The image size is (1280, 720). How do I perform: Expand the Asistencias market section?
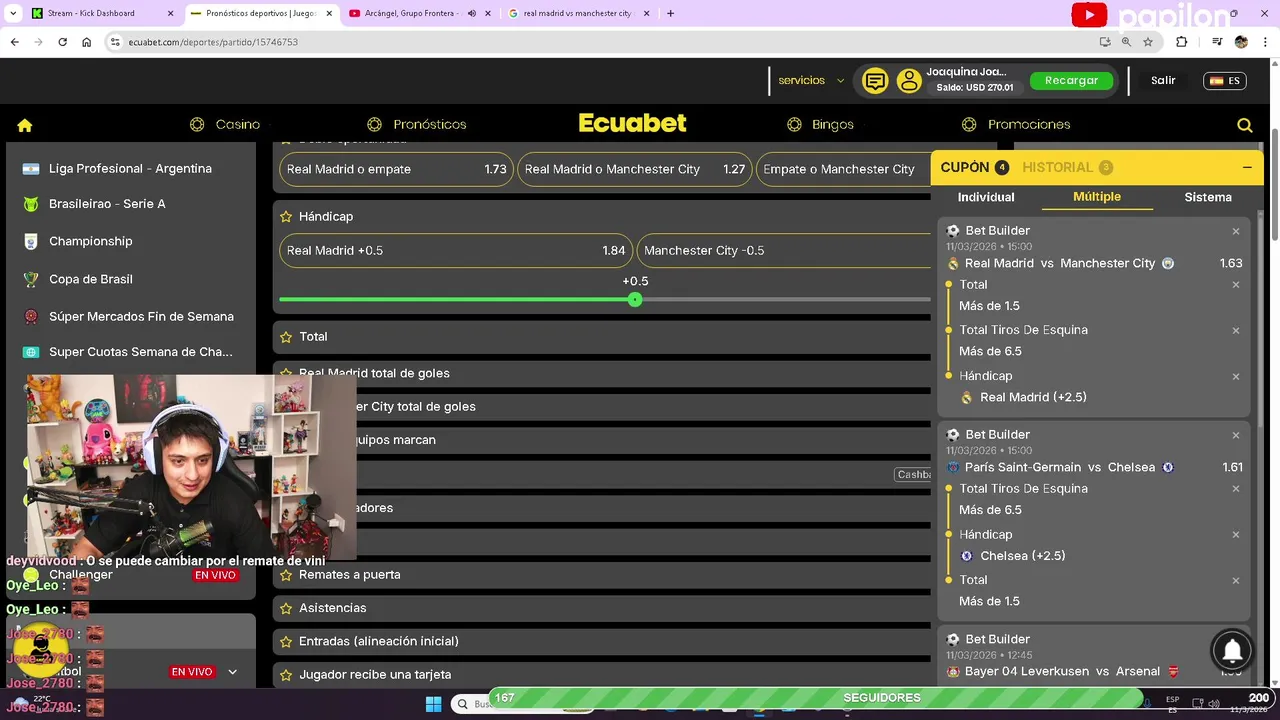603,608
